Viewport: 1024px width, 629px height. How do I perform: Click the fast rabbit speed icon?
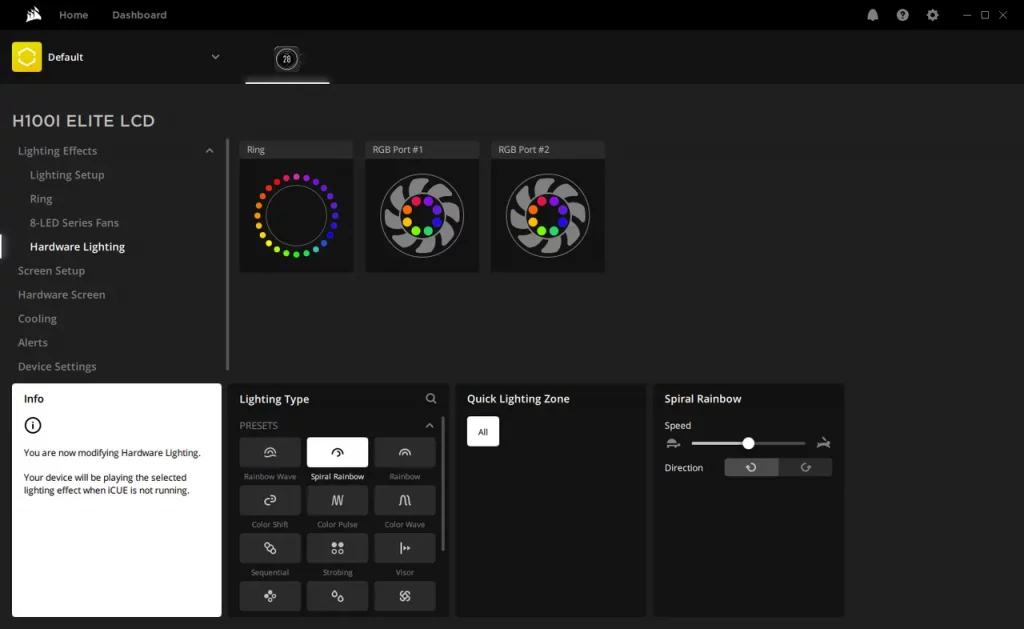824,443
